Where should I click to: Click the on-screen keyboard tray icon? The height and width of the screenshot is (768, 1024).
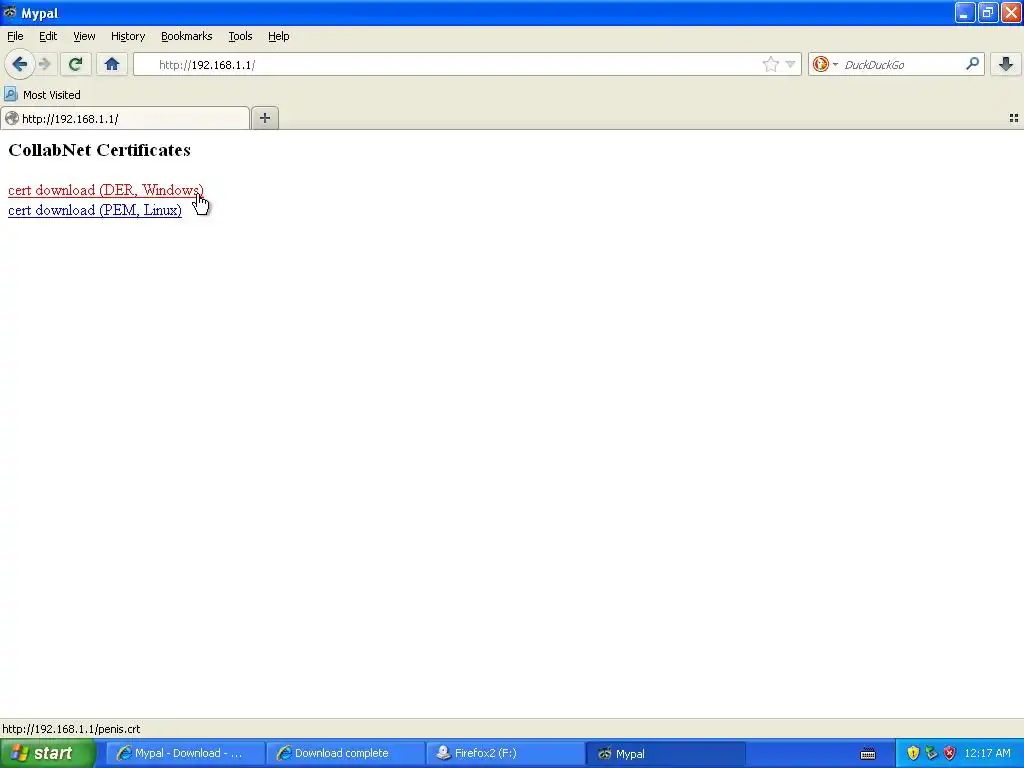868,754
